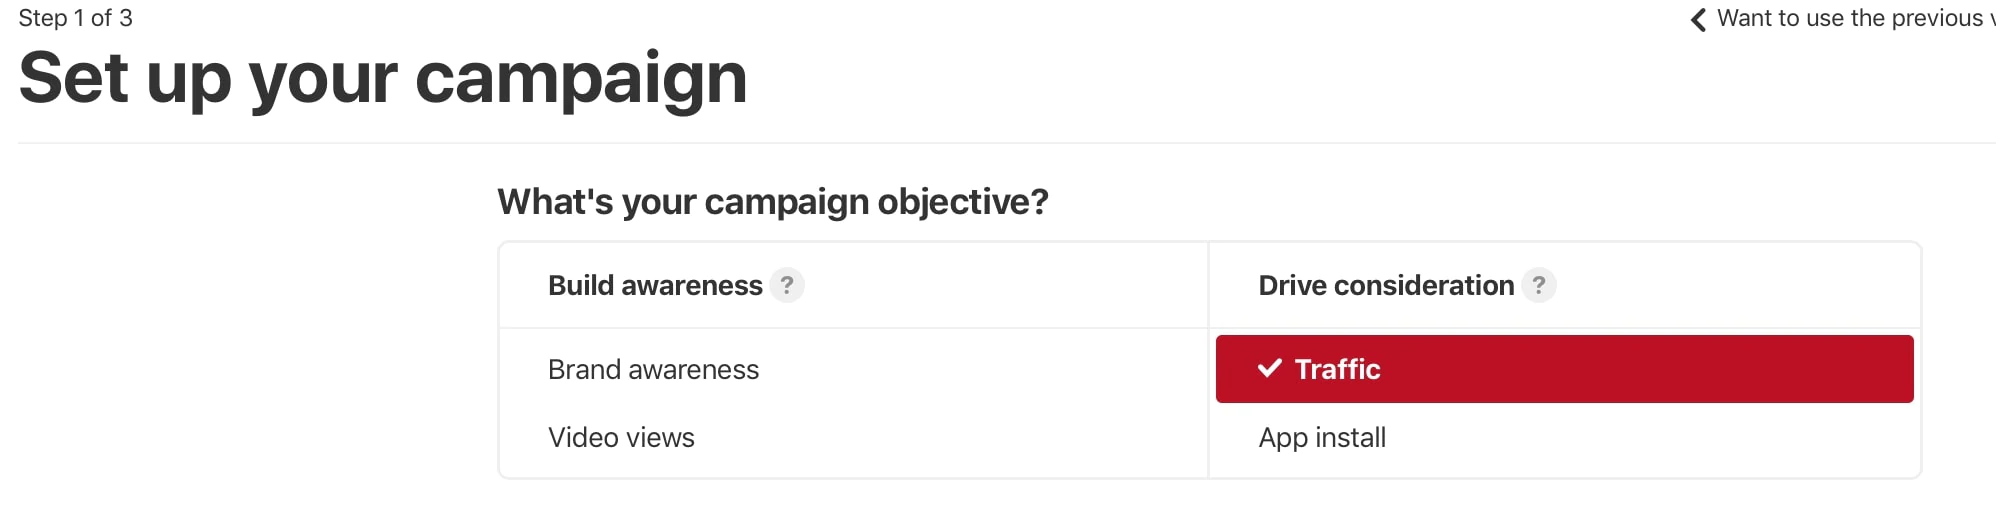1996x508 pixels.
Task: Click the back chevron arrow icon
Action: [x=1698, y=20]
